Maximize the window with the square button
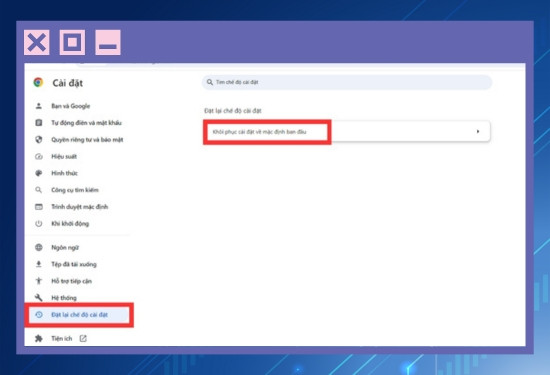Screen dimensions: 550x375 72,42
